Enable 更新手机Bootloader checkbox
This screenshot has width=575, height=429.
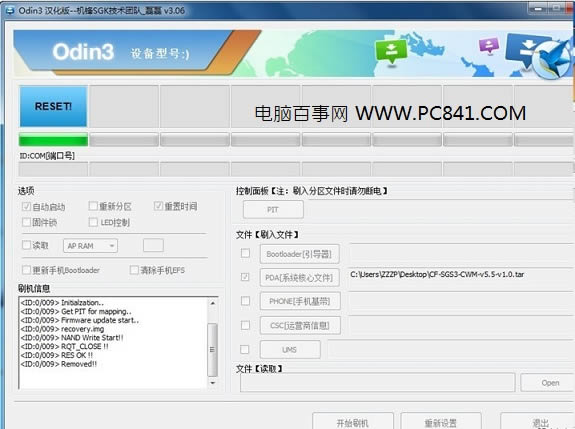tap(26, 270)
